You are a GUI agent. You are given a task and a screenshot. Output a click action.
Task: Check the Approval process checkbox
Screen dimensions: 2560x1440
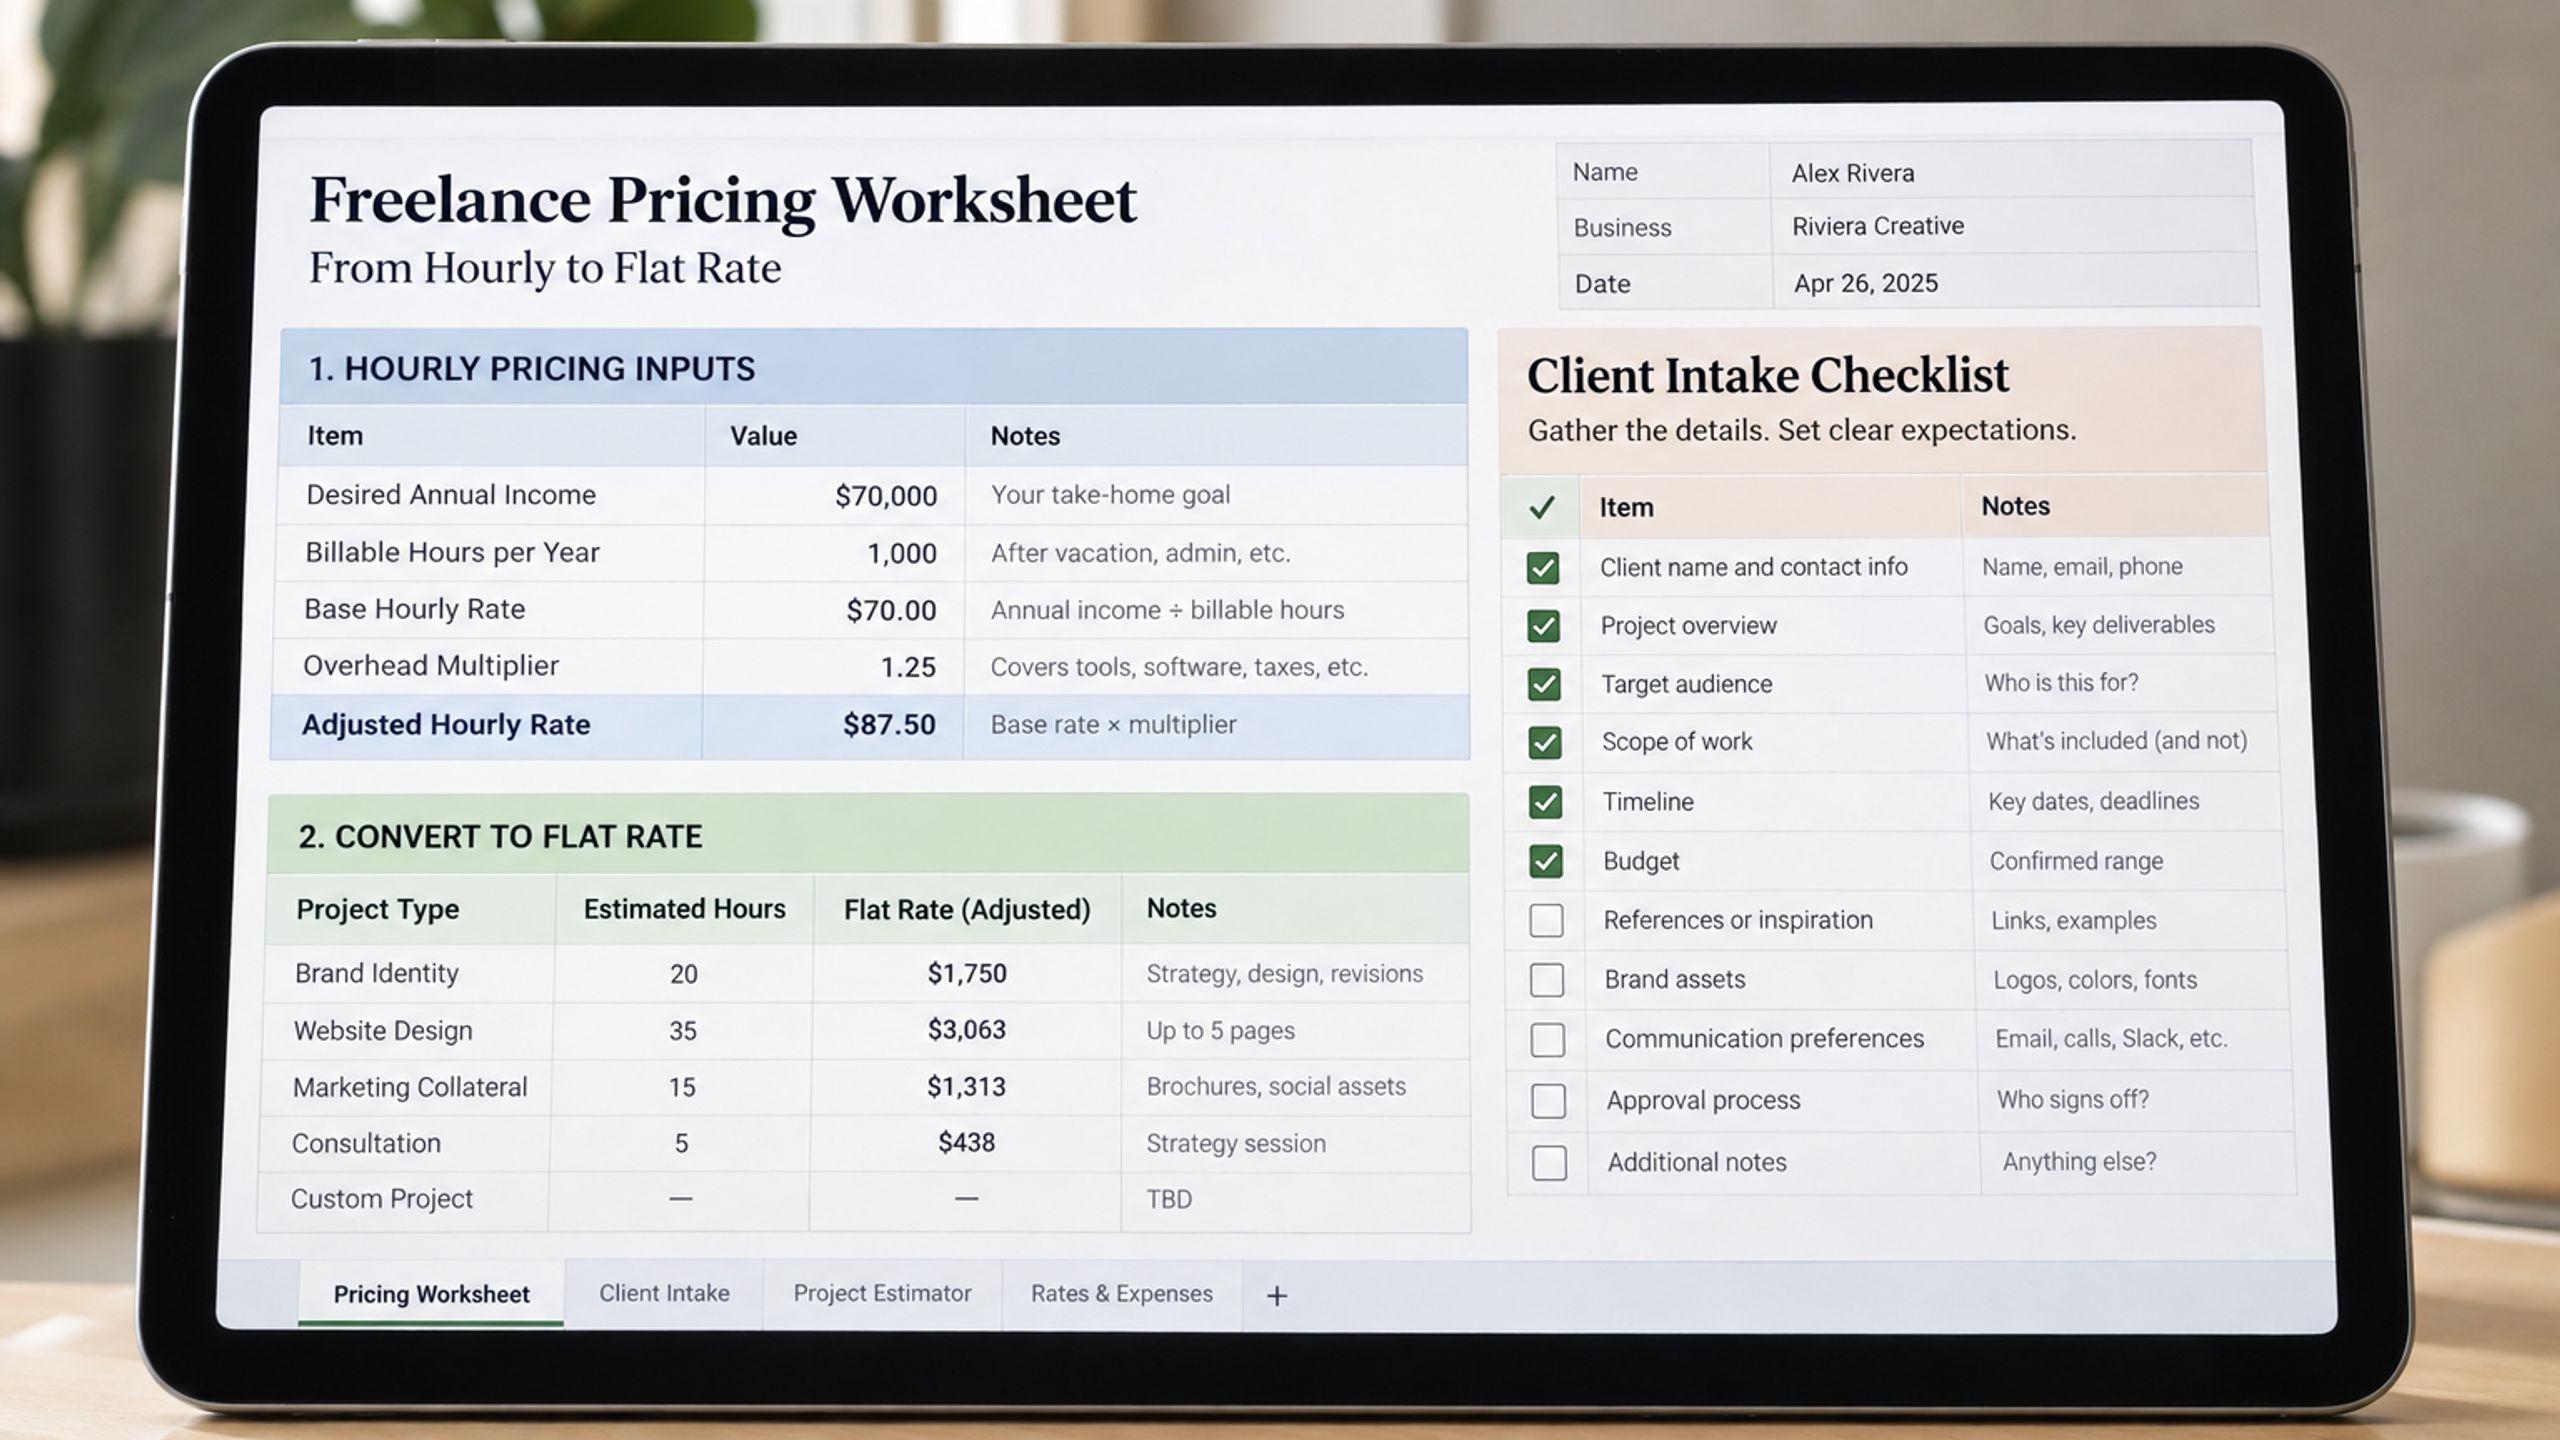1549,1101
